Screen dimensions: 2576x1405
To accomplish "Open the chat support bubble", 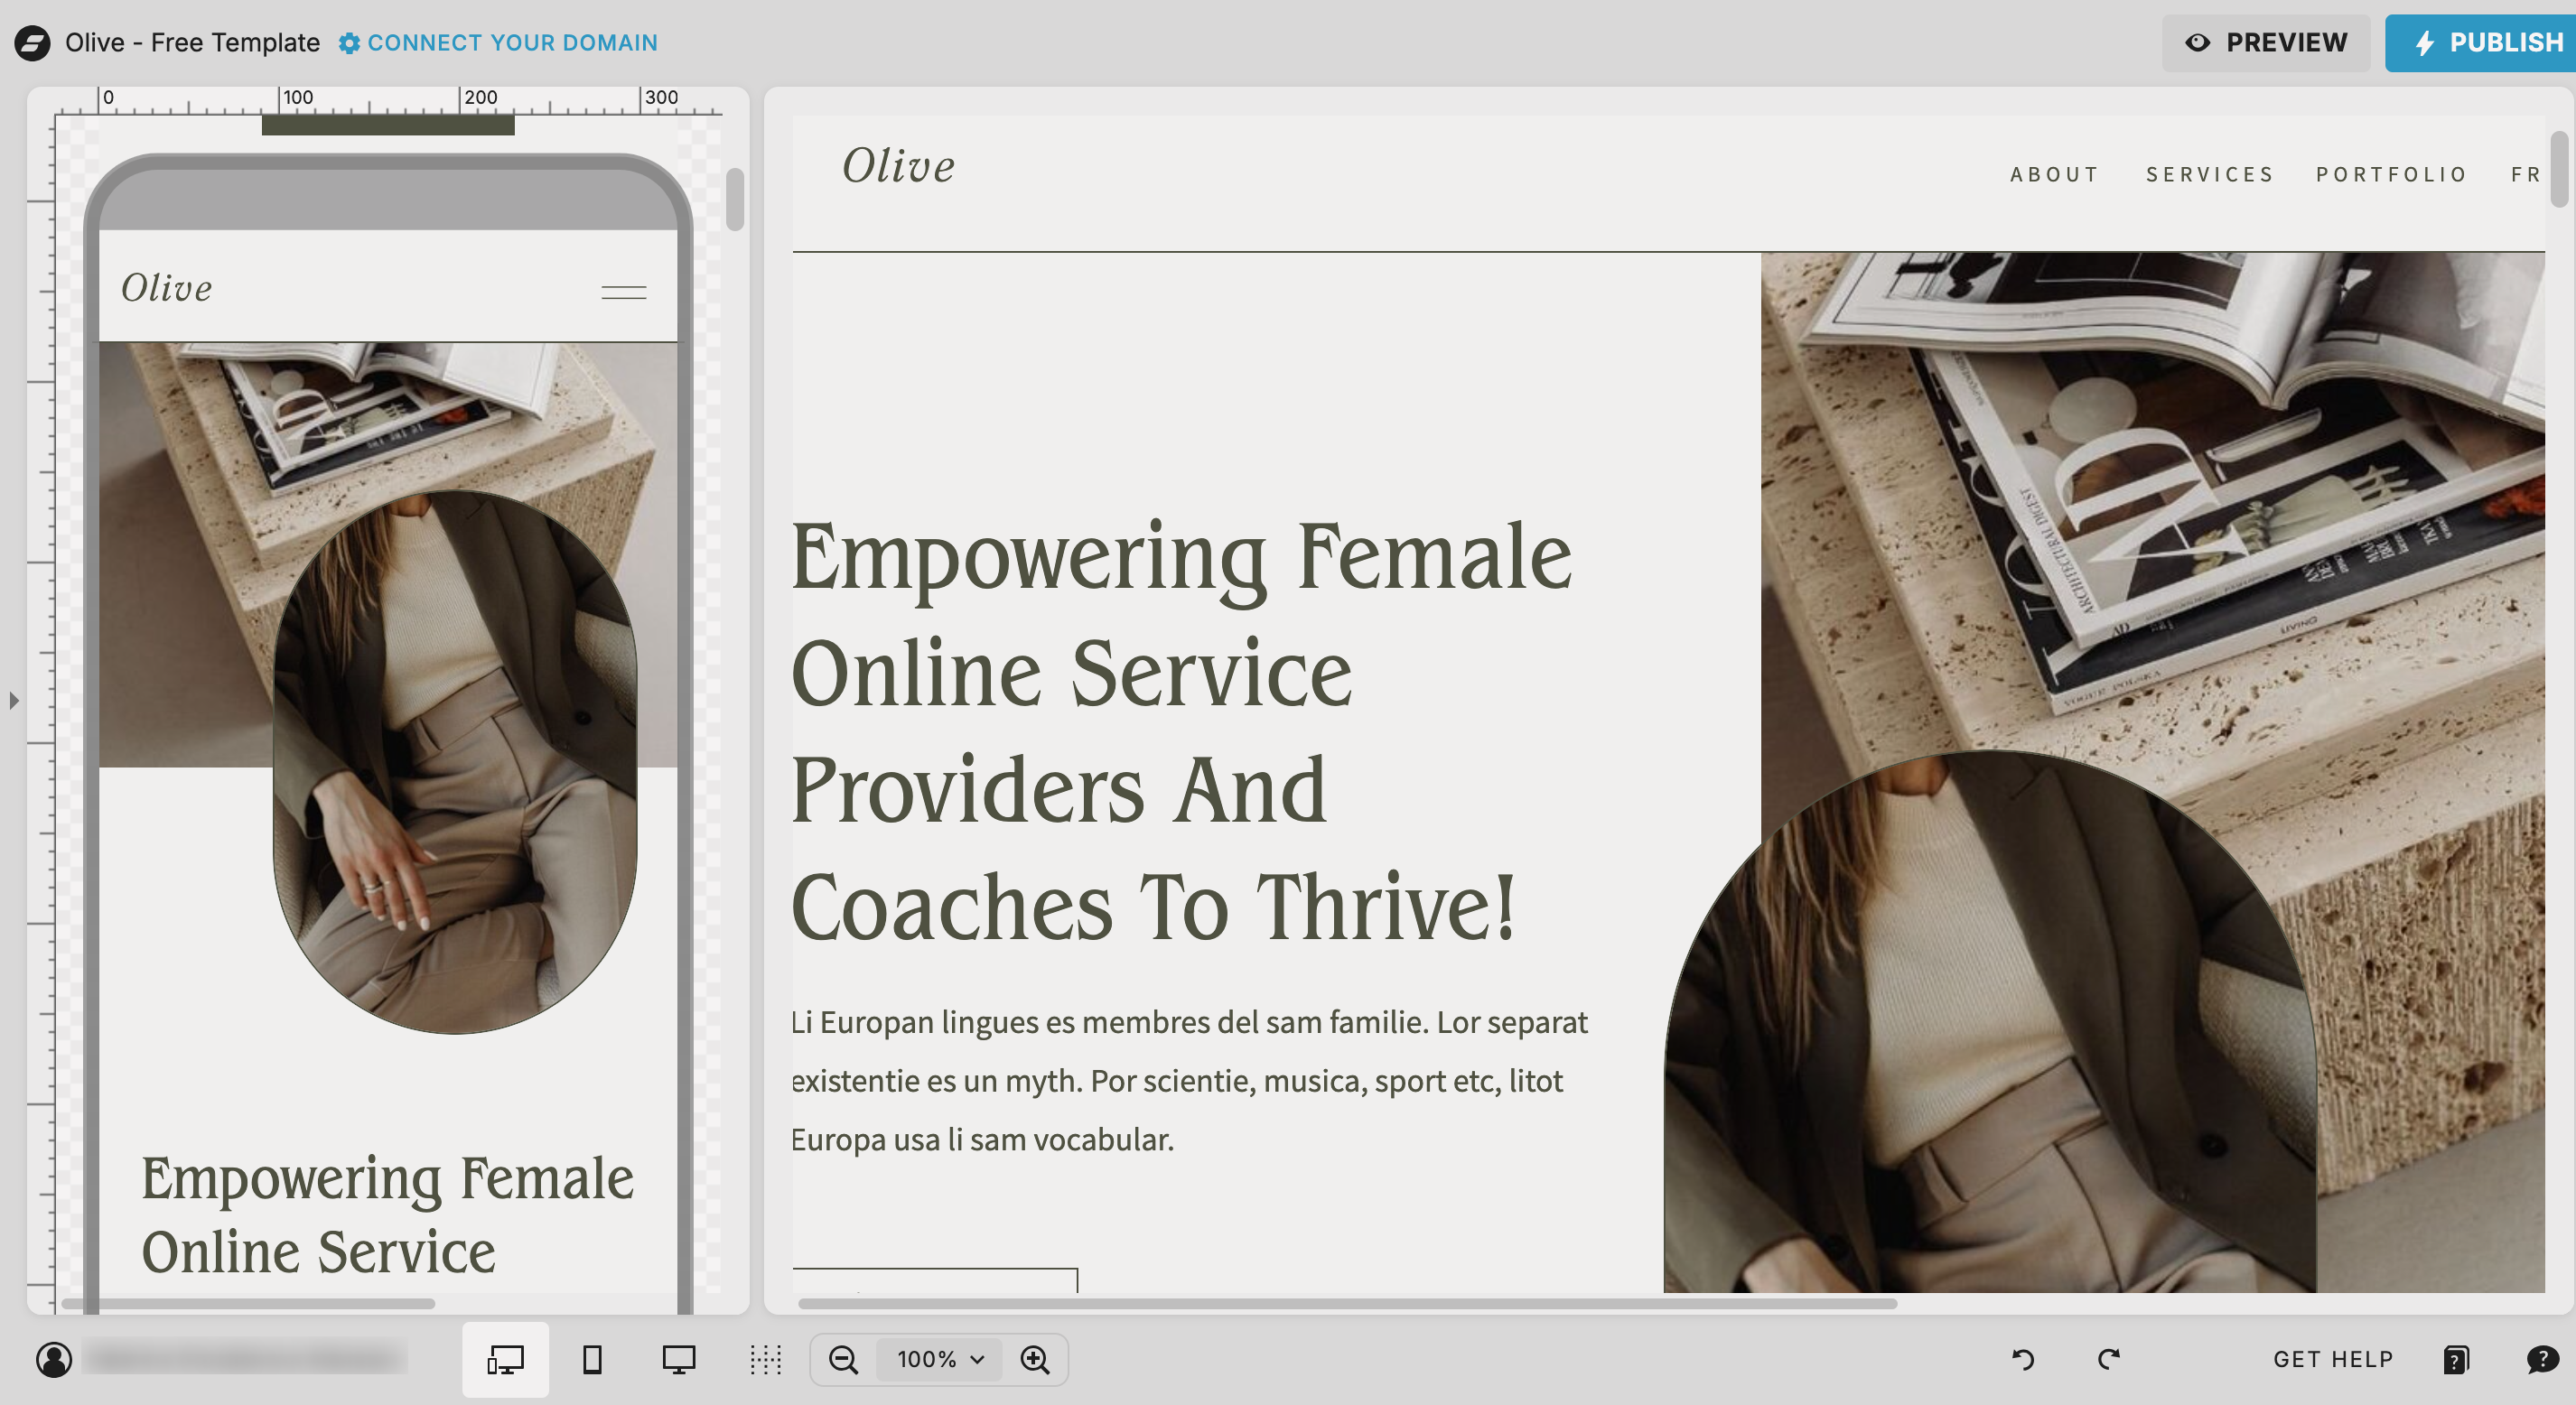I will (2541, 1359).
